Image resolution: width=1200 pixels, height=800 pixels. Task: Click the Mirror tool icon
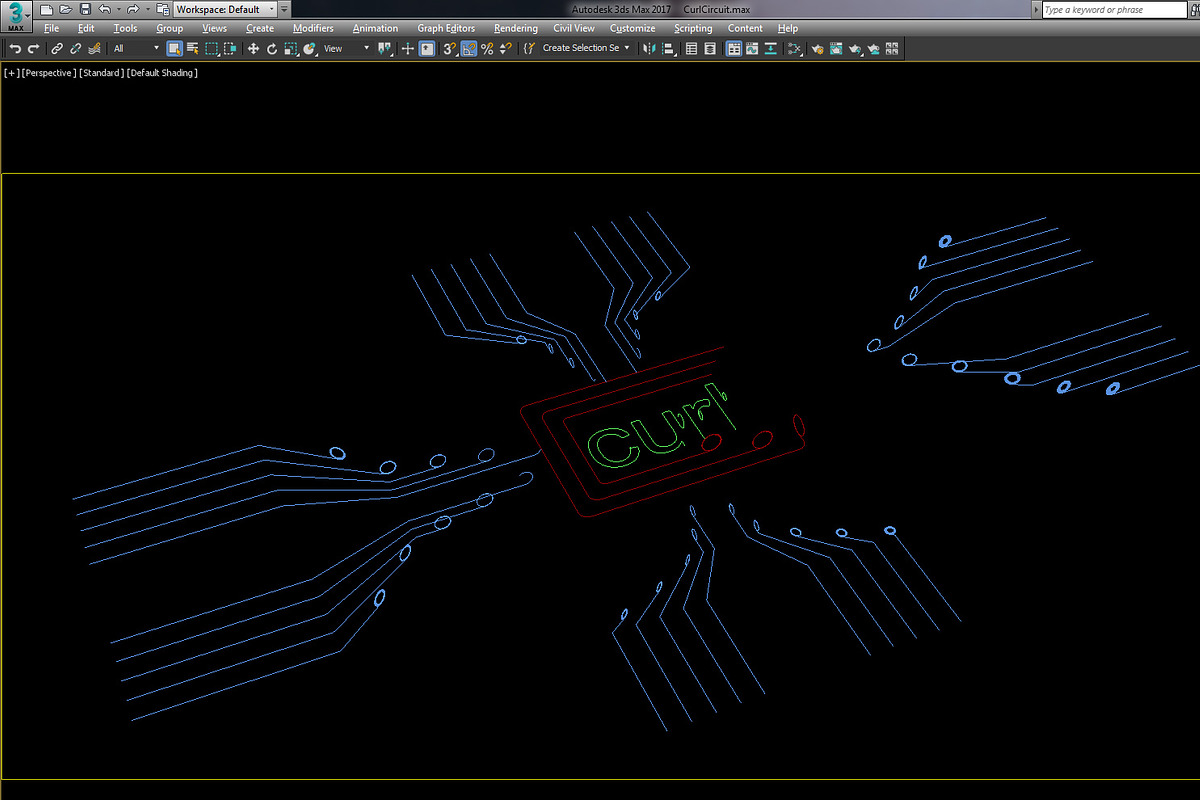(649, 48)
